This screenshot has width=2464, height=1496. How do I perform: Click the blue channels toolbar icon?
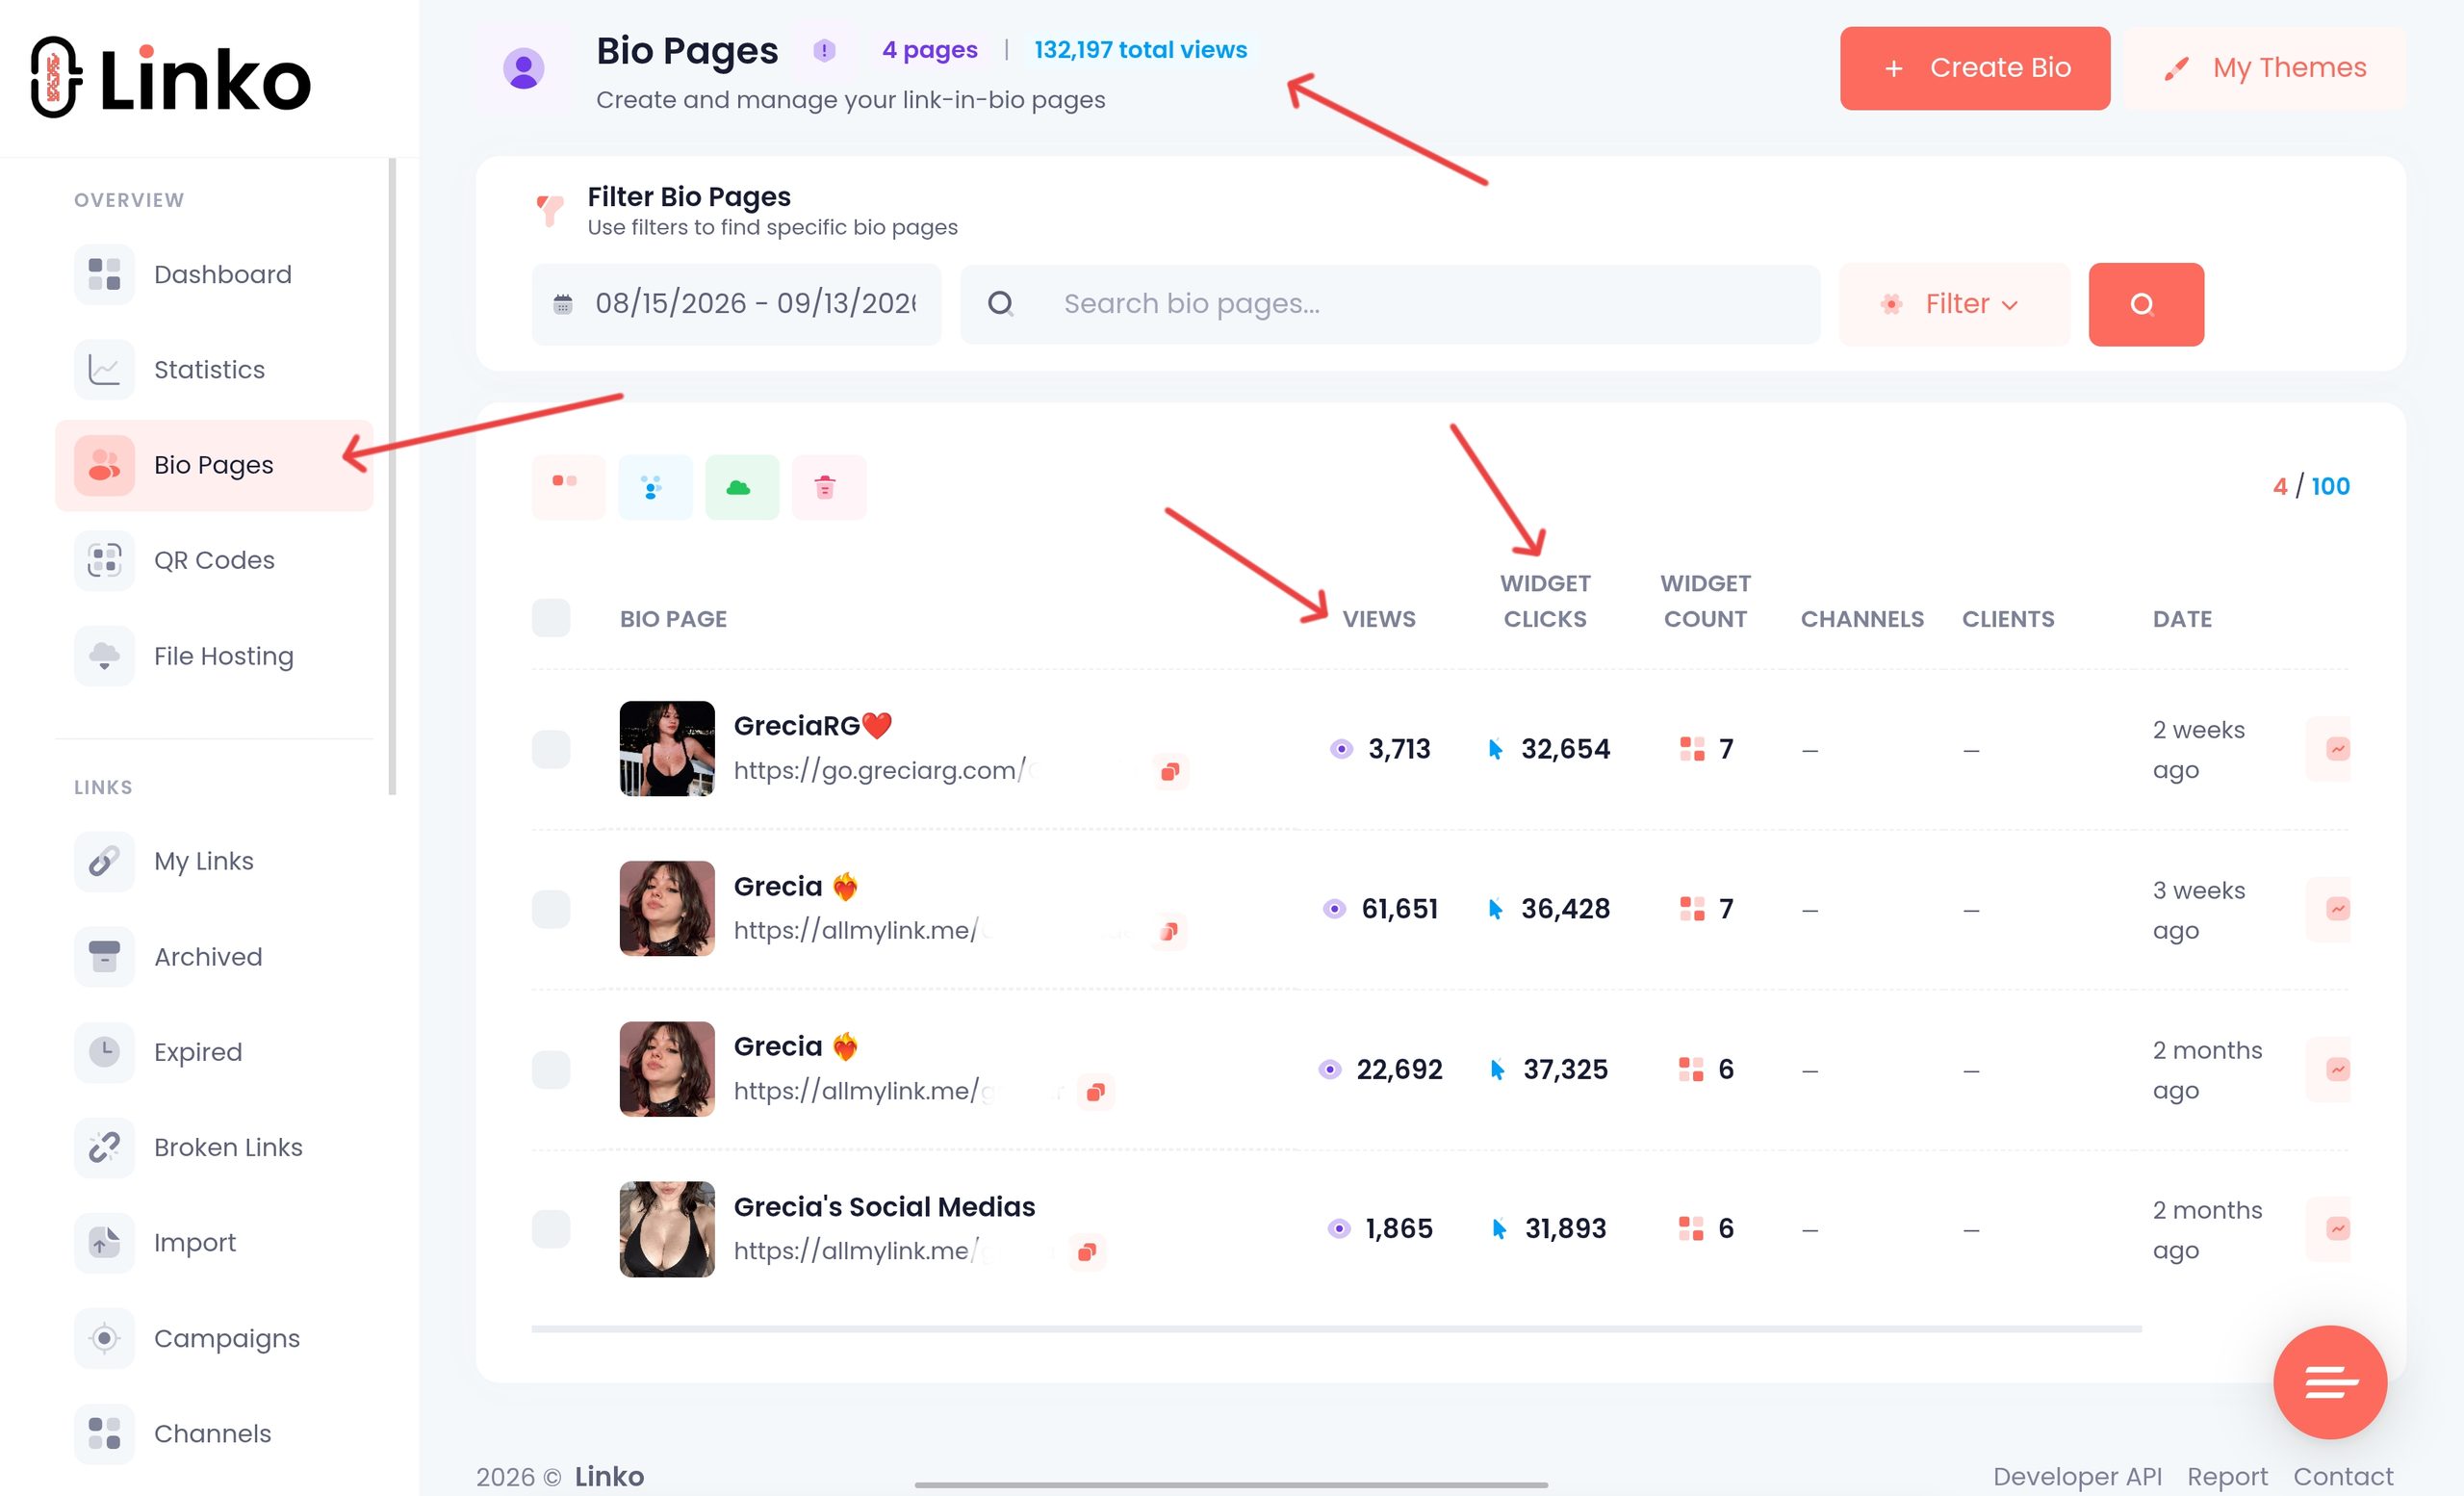click(x=655, y=487)
